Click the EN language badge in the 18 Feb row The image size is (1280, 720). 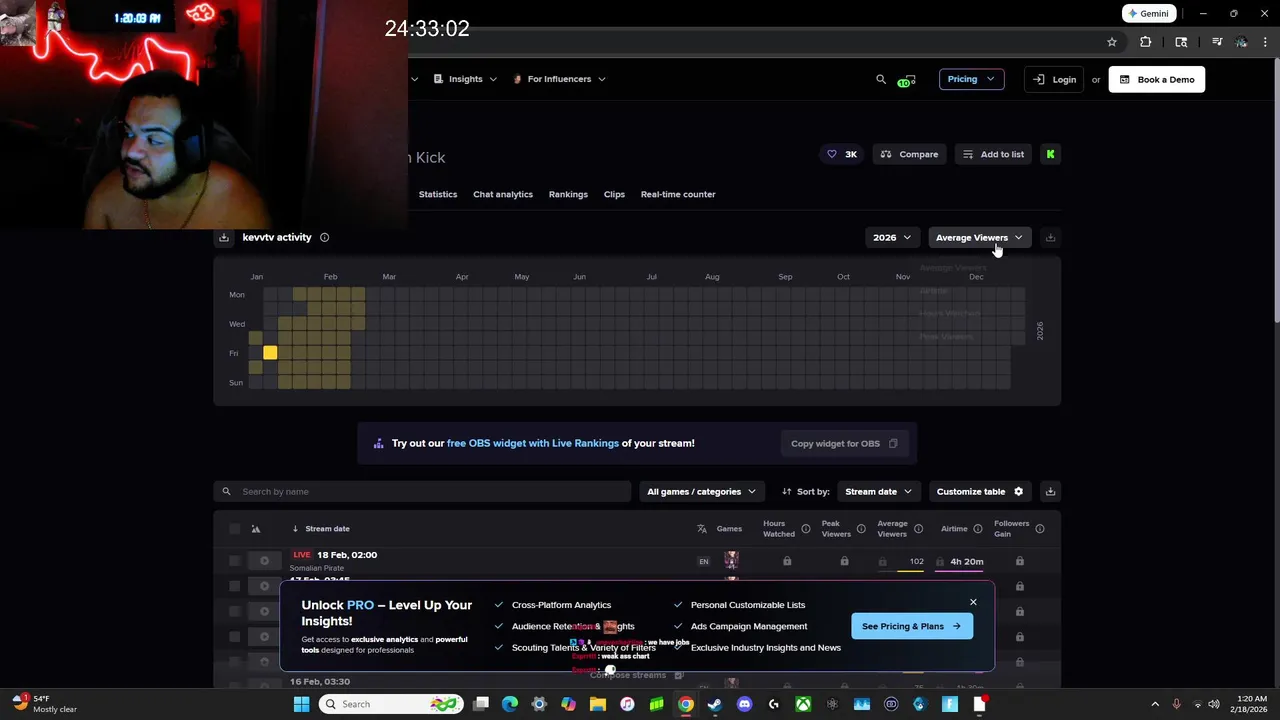pos(703,562)
